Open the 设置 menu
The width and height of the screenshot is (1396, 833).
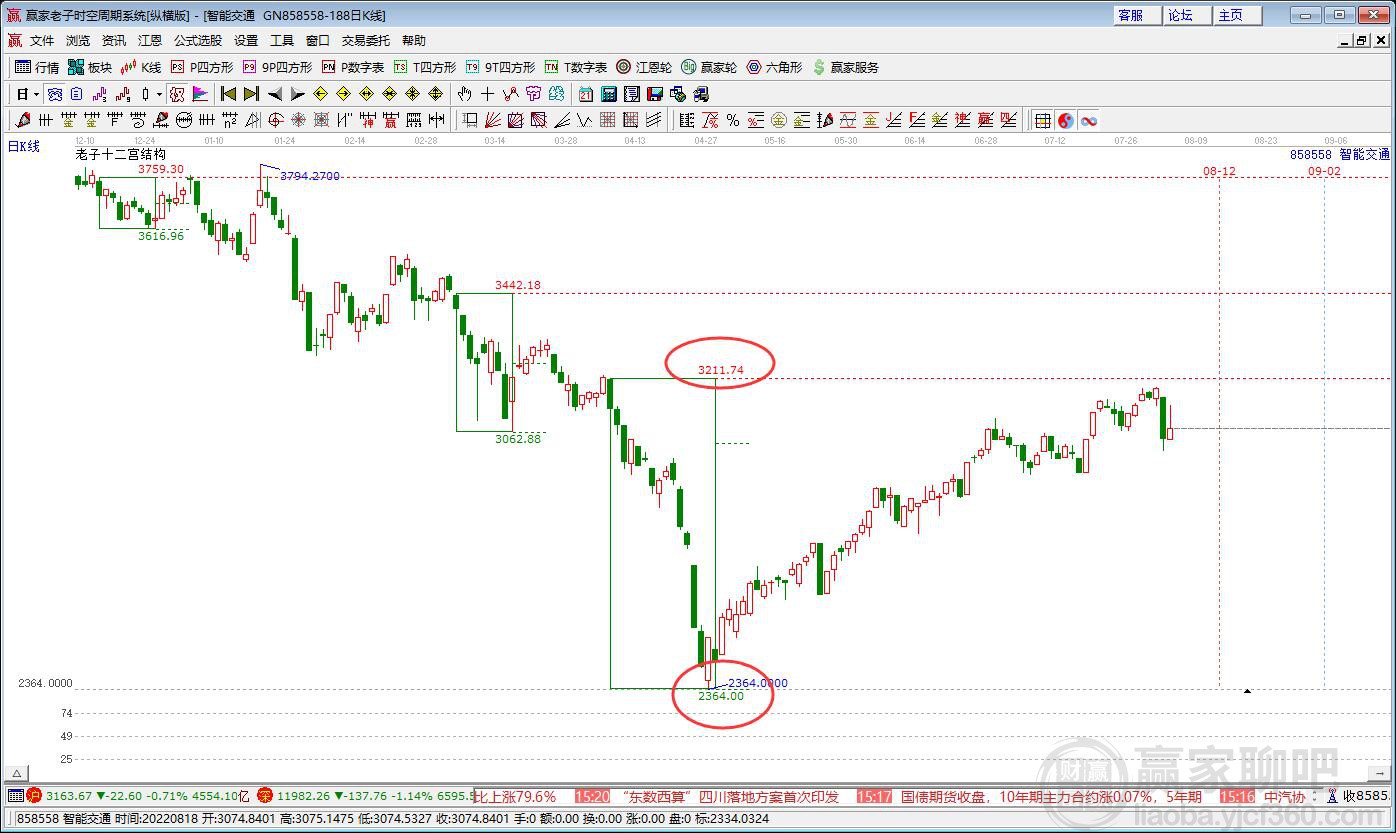[246, 40]
